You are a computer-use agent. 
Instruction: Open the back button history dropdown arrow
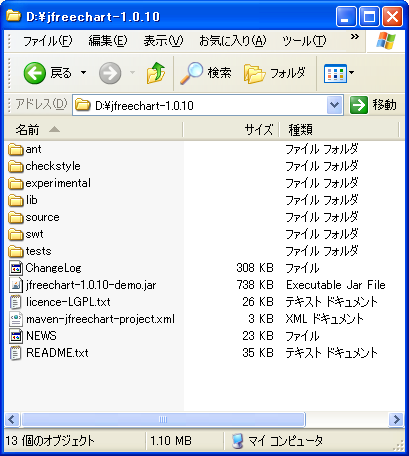(83, 72)
